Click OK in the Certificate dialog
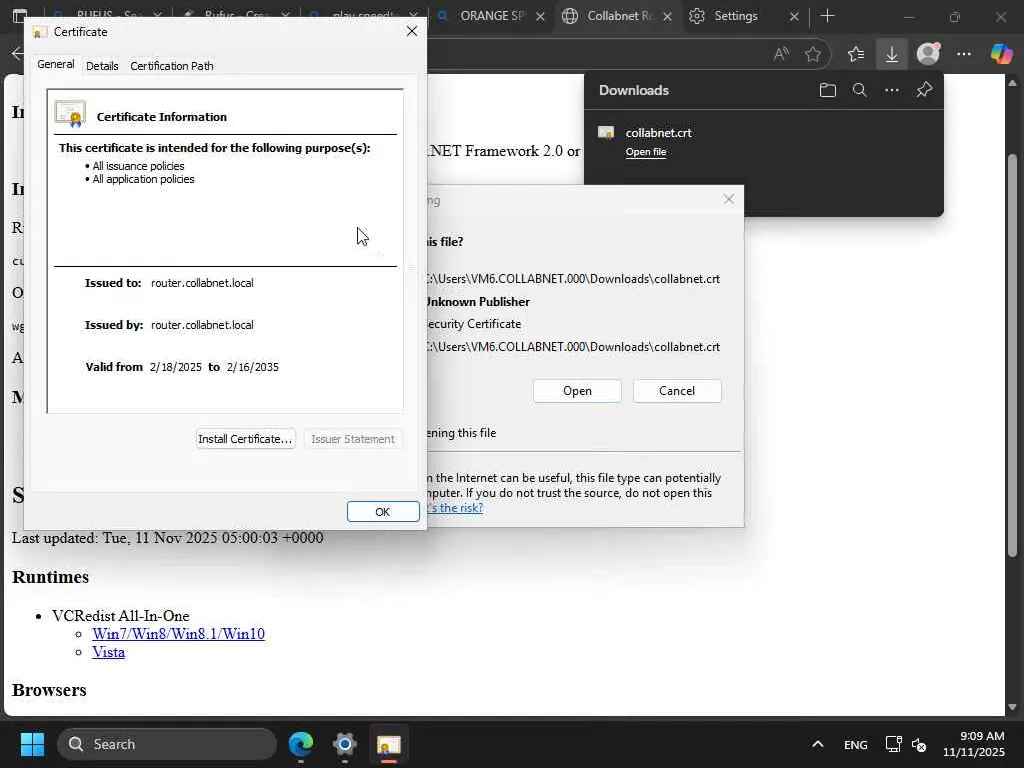The image size is (1024, 768). tap(383, 511)
